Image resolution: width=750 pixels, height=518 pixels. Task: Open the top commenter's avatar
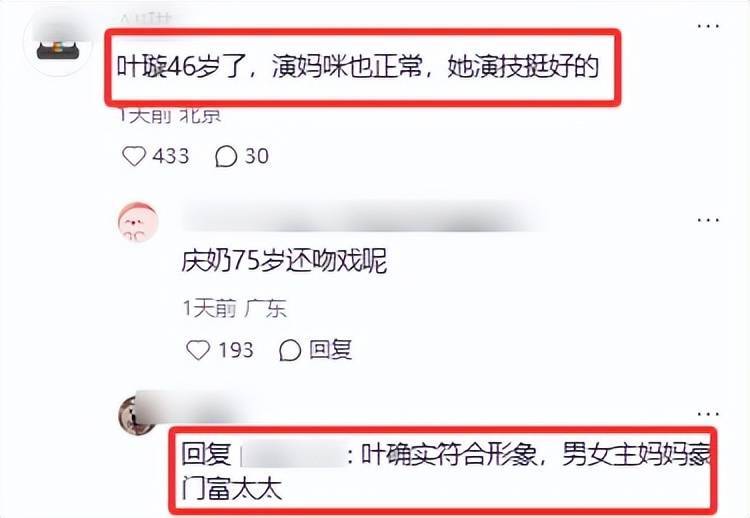(58, 43)
